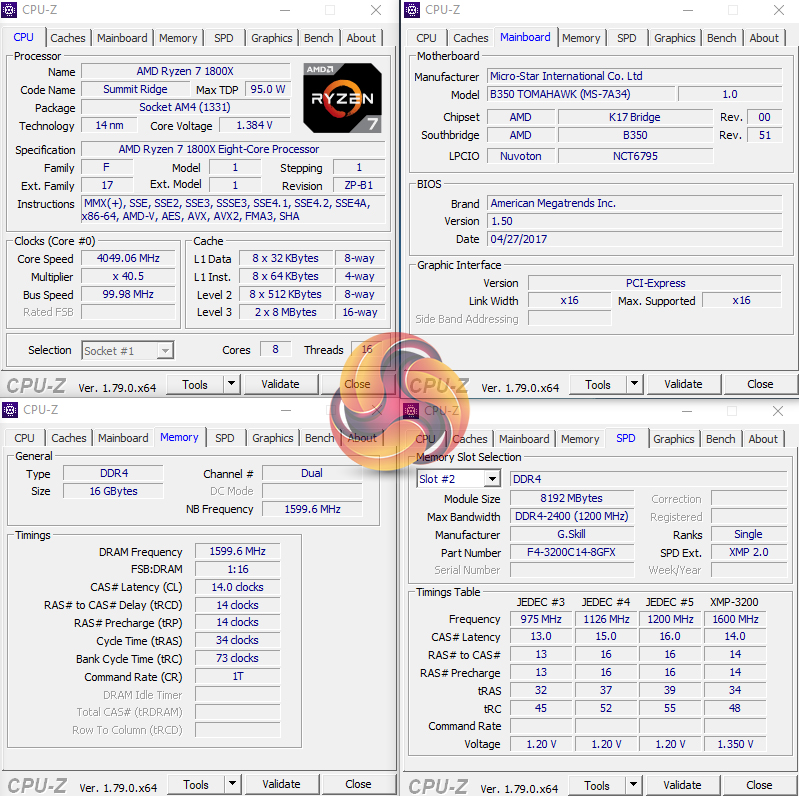Click Validate in the CPU window
This screenshot has width=799, height=796.
pyautogui.click(x=280, y=384)
